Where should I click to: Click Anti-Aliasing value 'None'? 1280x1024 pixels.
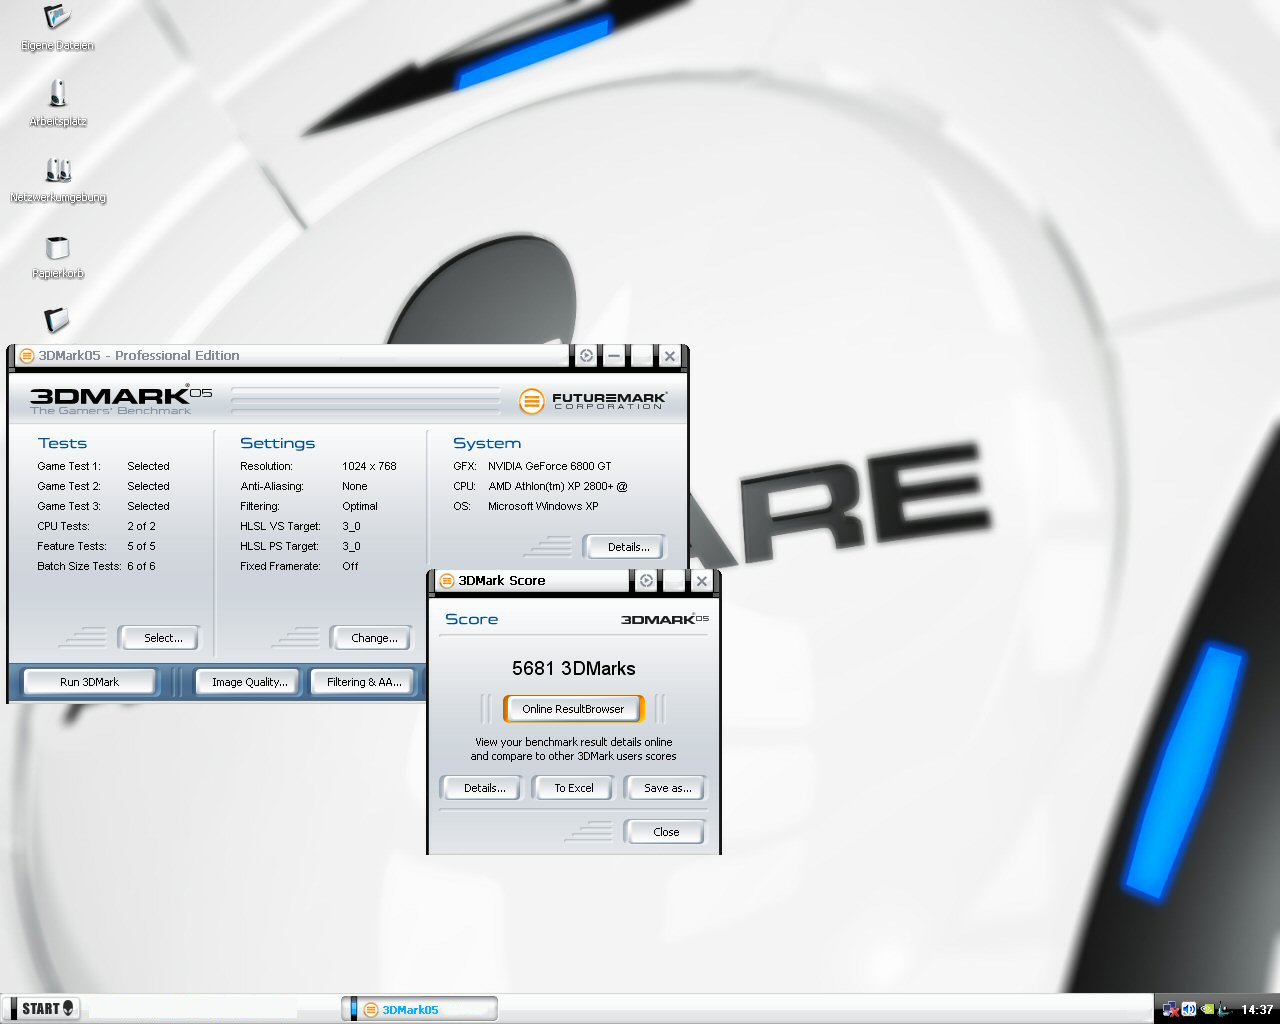click(355, 486)
